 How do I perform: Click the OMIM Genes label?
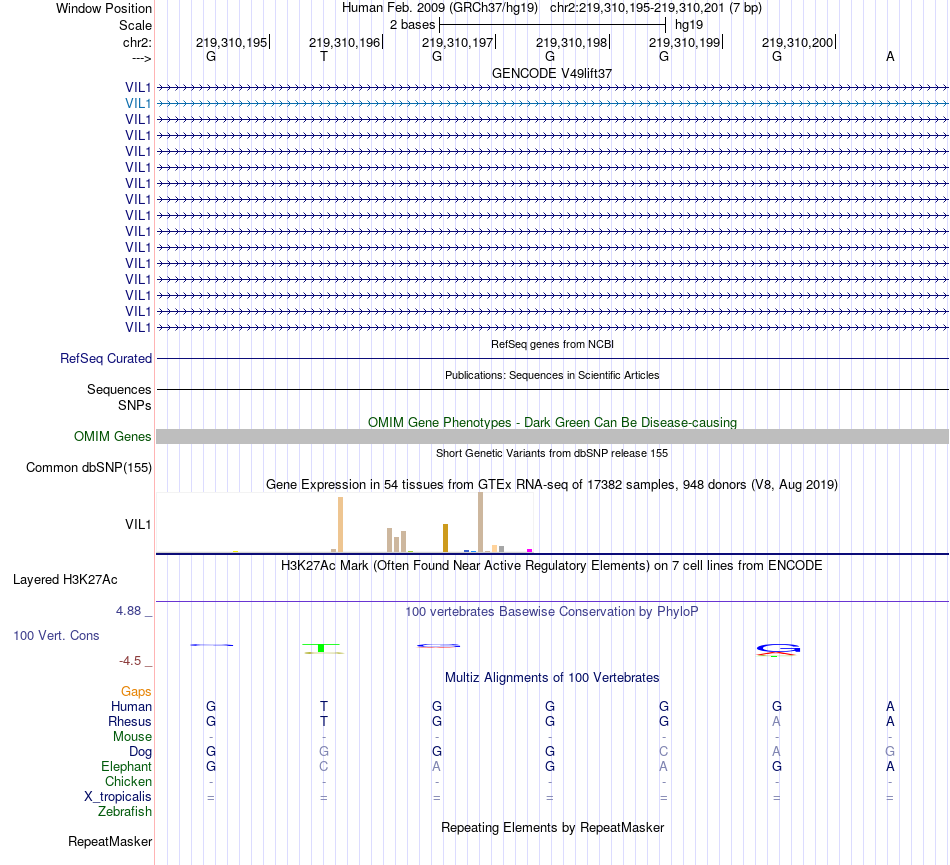click(113, 436)
